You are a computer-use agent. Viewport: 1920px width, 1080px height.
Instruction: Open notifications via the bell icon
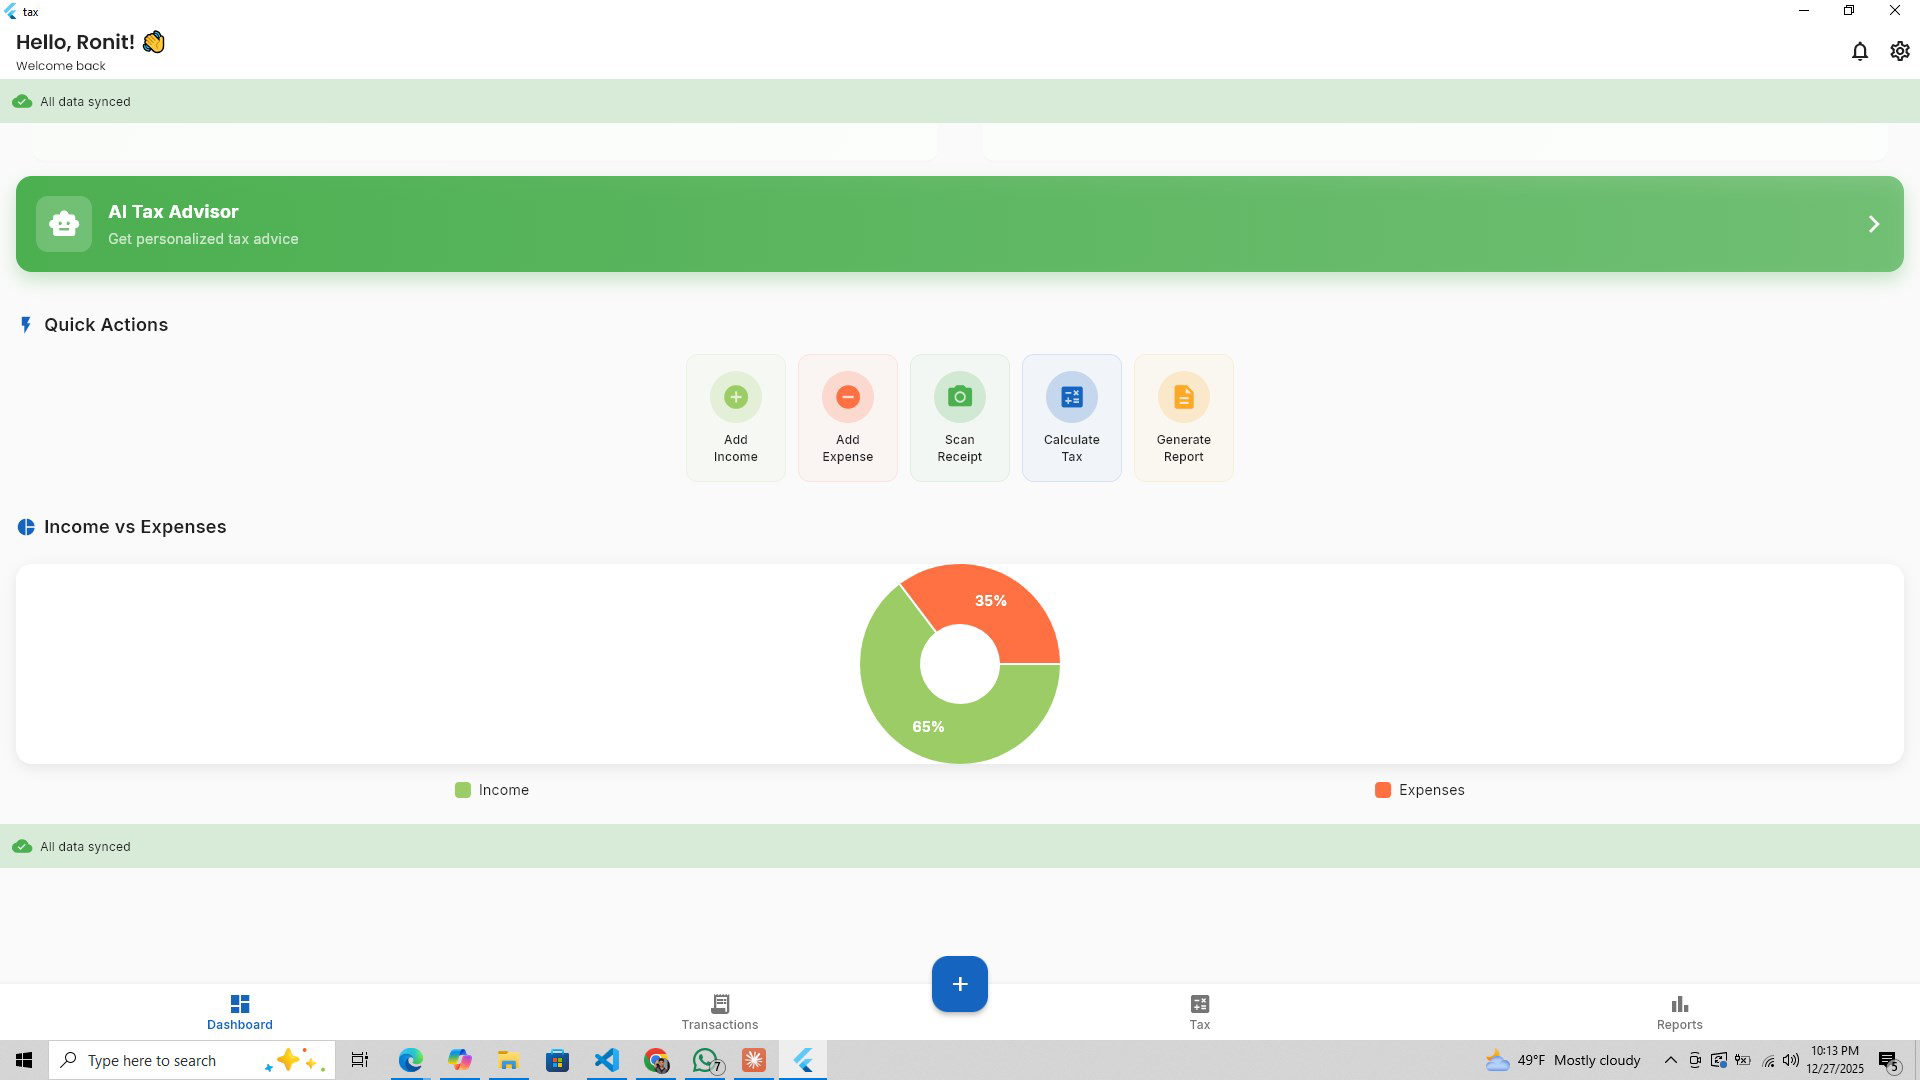1860,51
